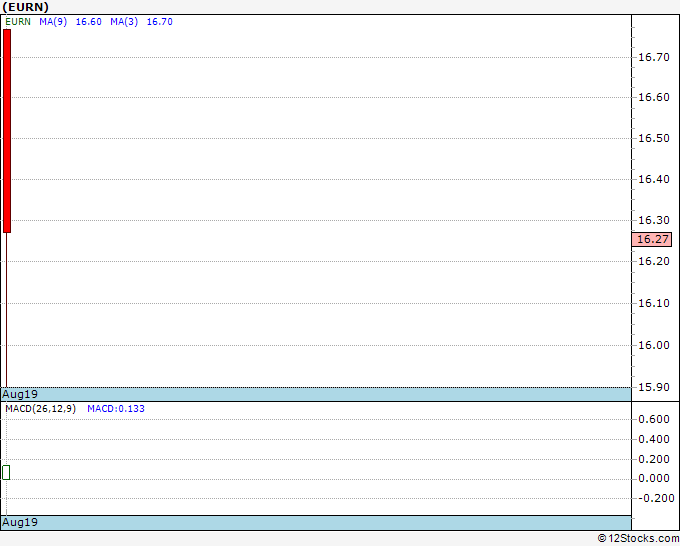Click the 16.30 price axis label

pos(654,220)
